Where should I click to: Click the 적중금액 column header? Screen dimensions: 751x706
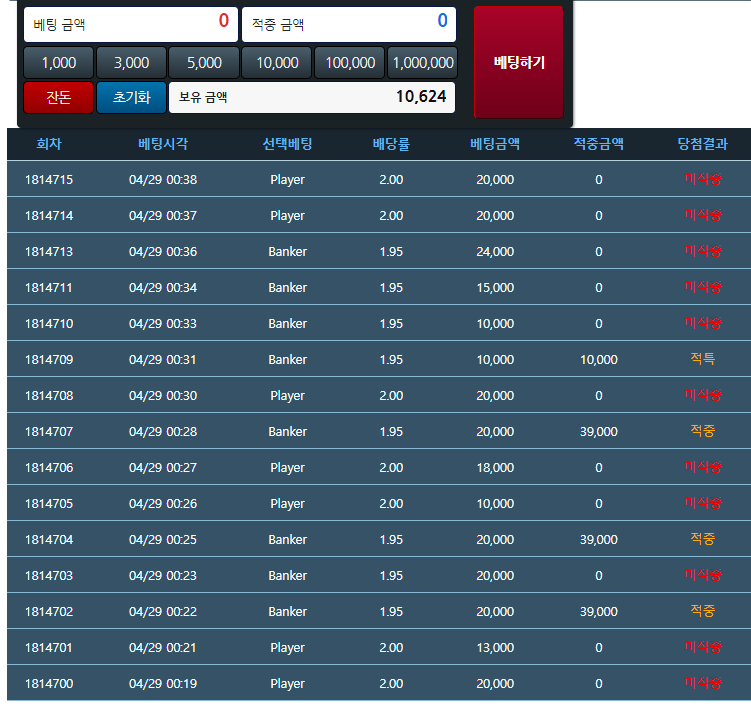599,144
